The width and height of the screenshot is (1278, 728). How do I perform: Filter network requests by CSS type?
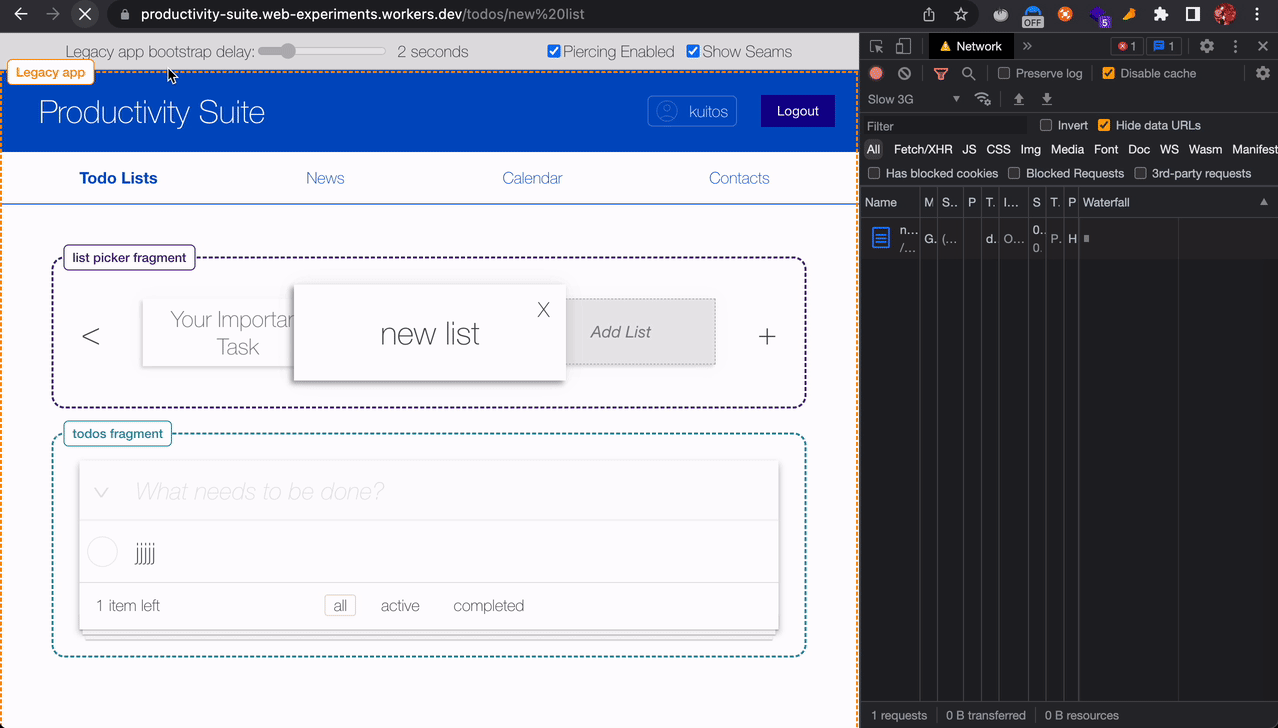coord(998,149)
